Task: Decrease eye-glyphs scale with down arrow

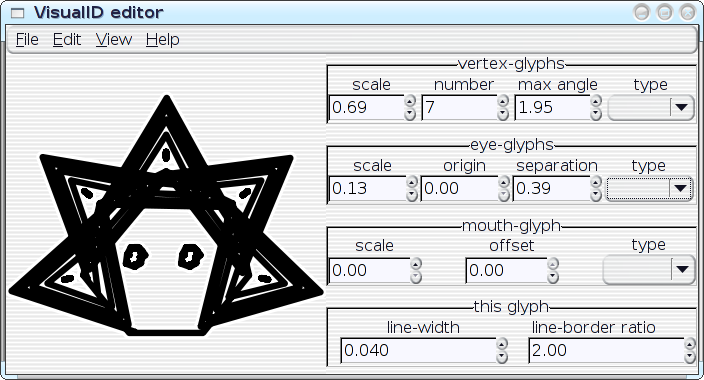Action: 412,195
